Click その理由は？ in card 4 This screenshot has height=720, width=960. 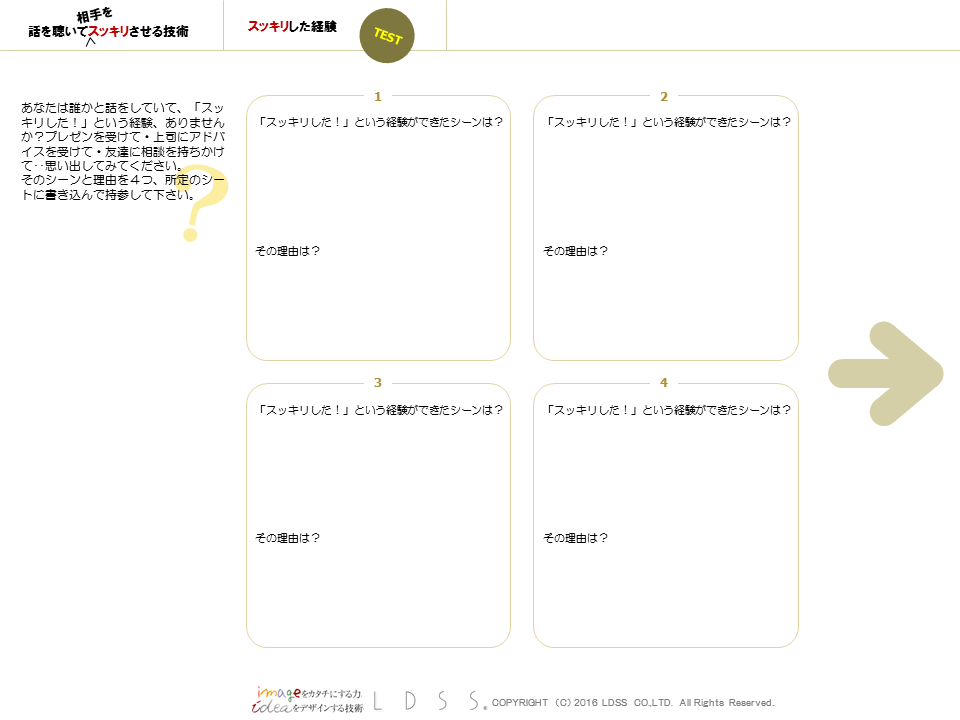(x=576, y=538)
